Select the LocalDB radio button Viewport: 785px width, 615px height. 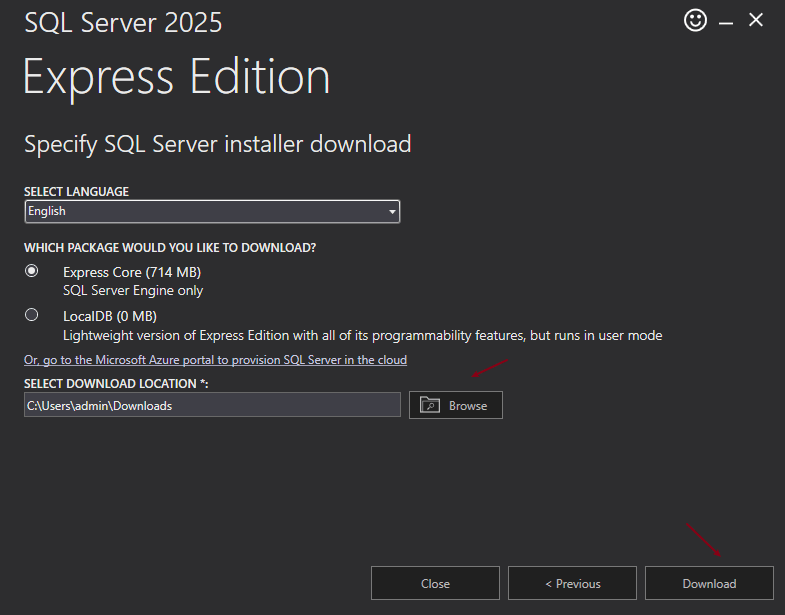[32, 315]
